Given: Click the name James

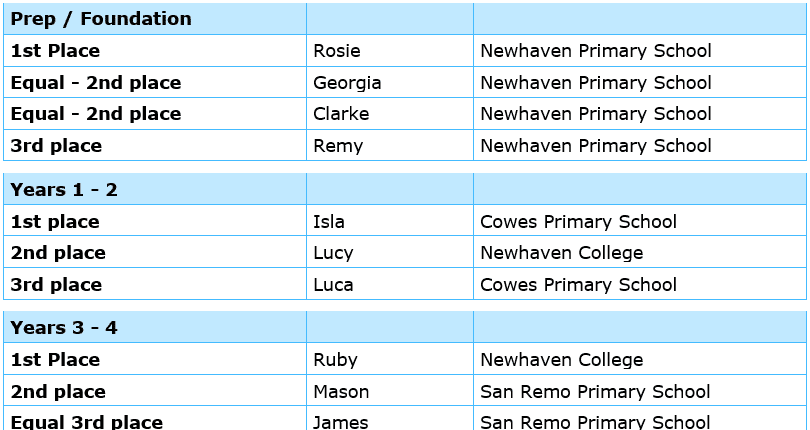Looking at the screenshot, I should coord(341,422).
